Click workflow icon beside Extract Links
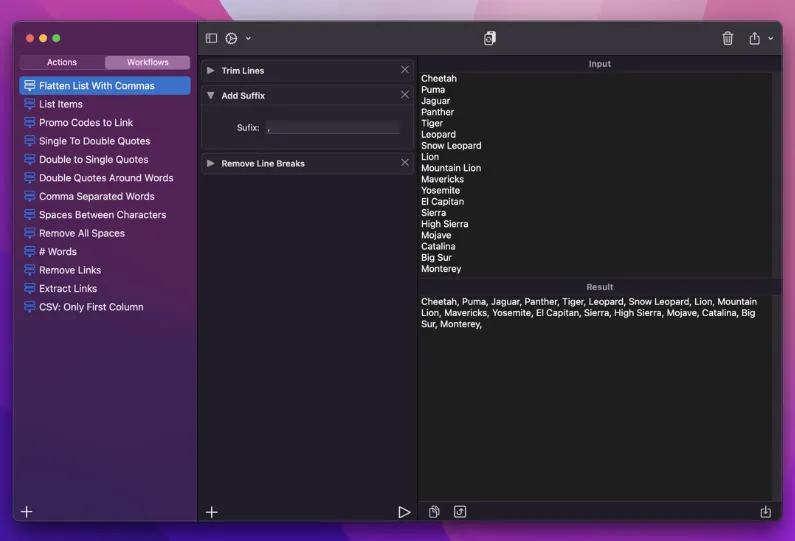795x541 pixels. pos(30,288)
